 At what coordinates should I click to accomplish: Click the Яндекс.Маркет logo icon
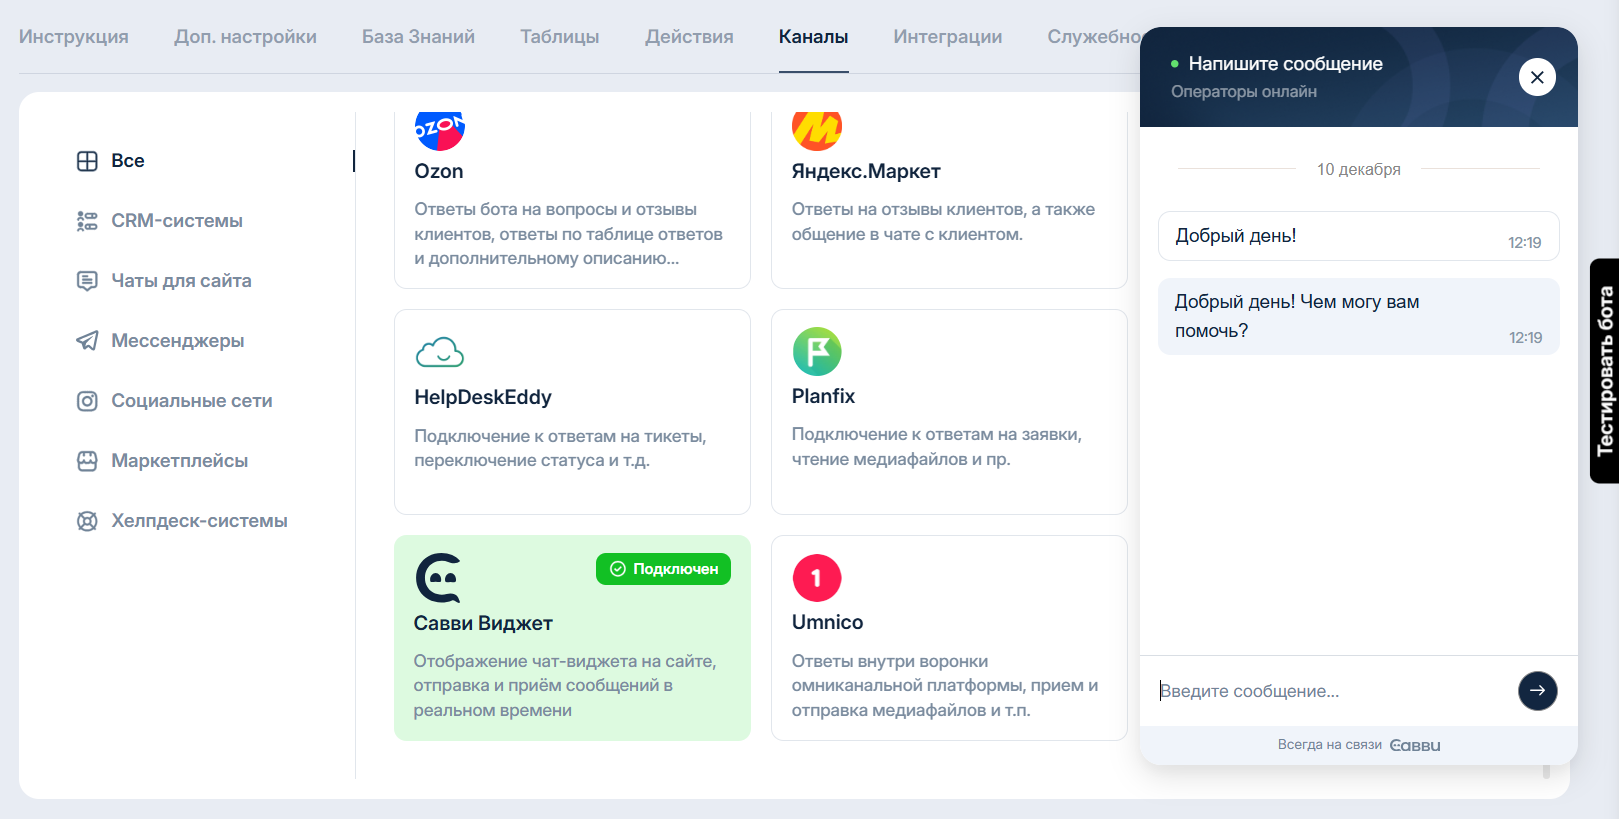click(x=816, y=129)
